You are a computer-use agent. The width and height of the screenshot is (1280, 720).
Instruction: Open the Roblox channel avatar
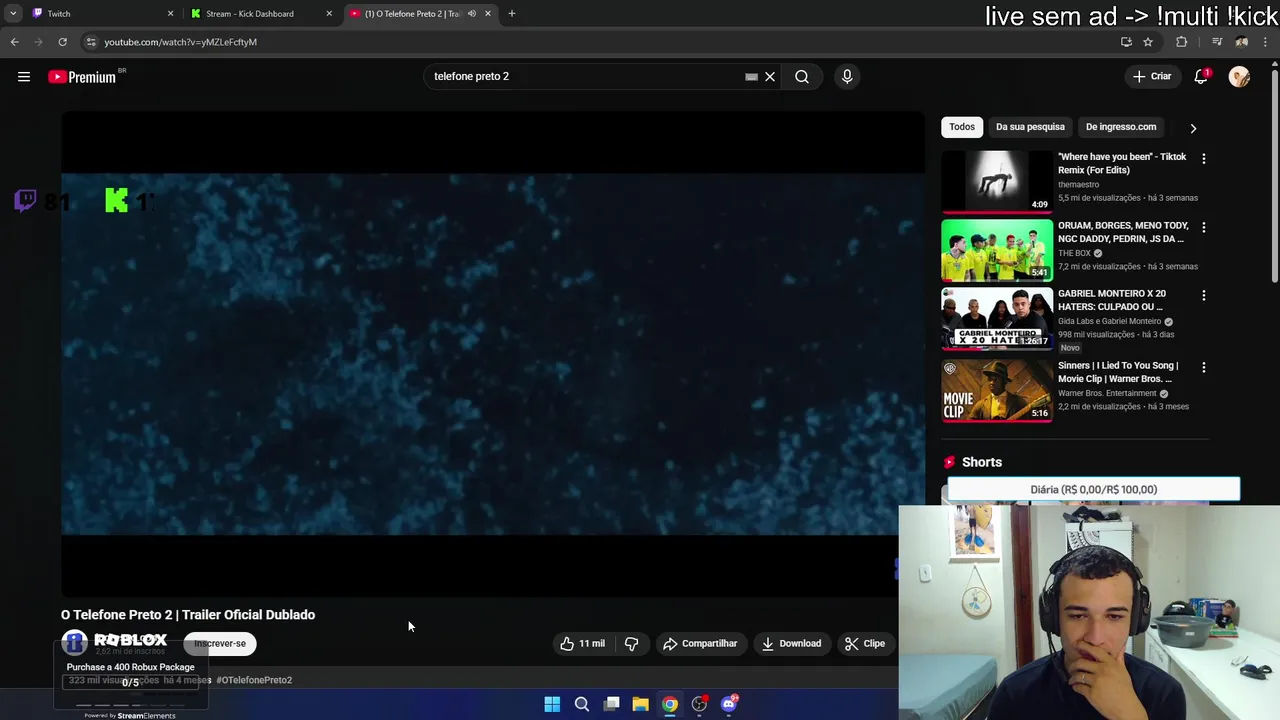click(75, 642)
